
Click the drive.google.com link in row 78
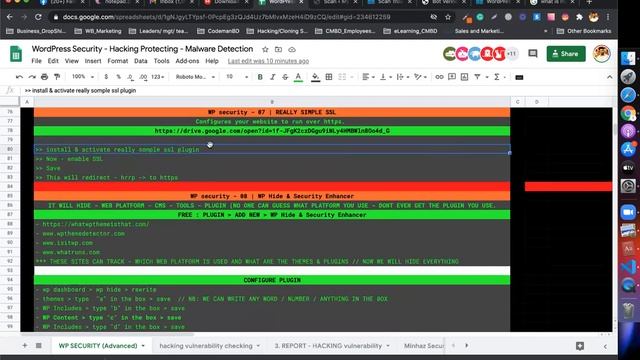[272, 131]
